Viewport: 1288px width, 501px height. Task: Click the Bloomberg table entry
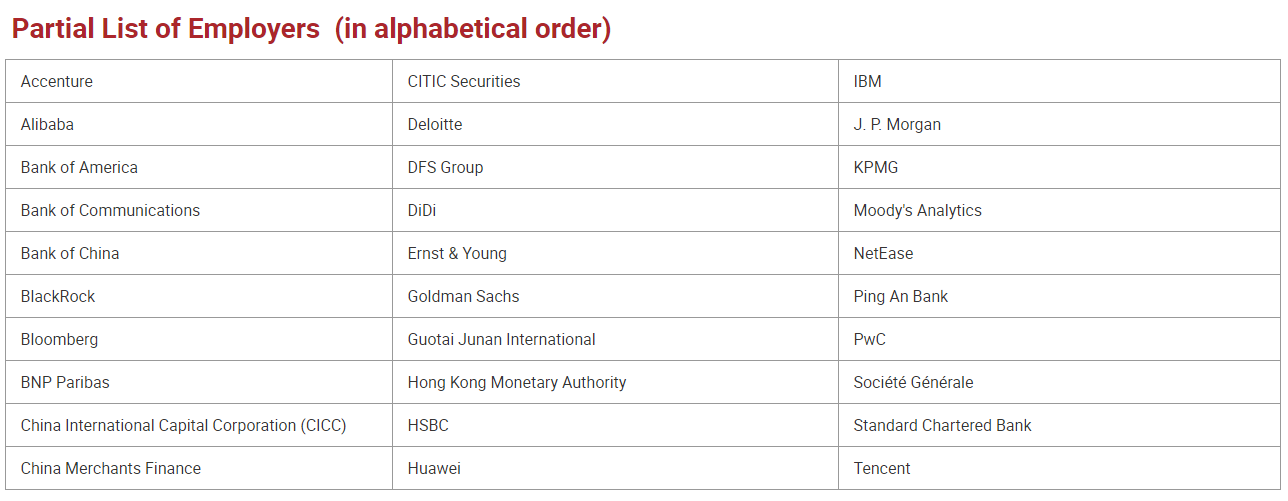pyautogui.click(x=60, y=340)
